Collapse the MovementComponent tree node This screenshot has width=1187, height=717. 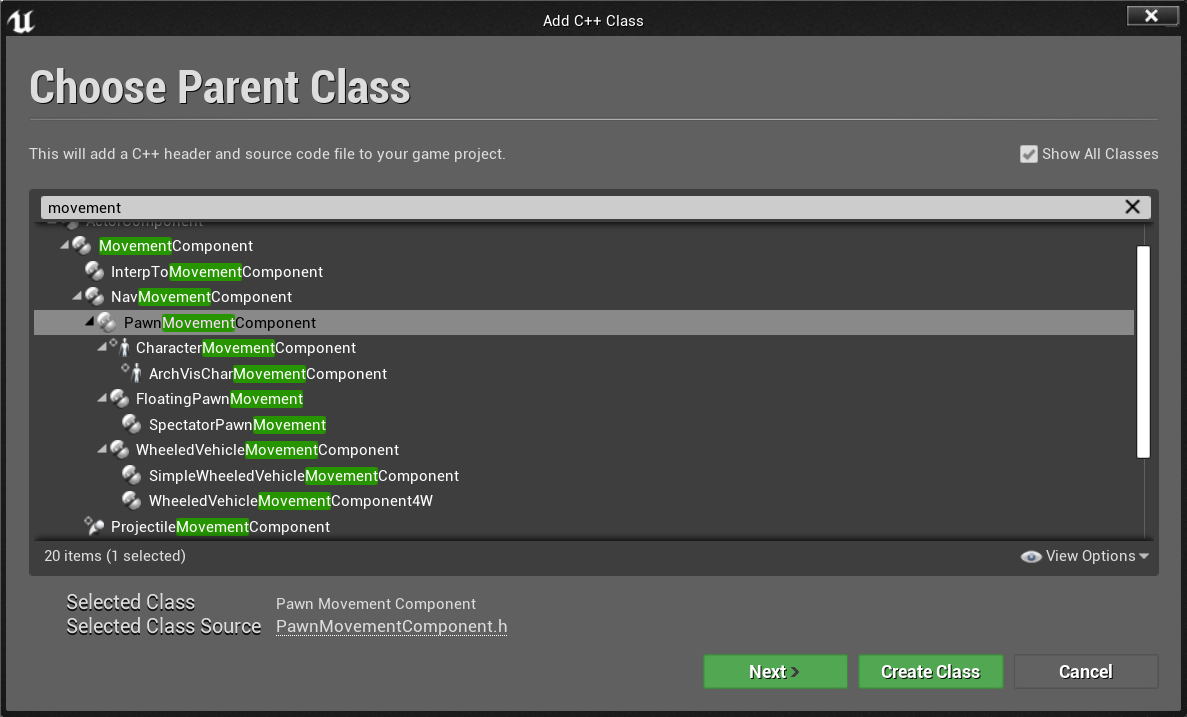click(64, 245)
